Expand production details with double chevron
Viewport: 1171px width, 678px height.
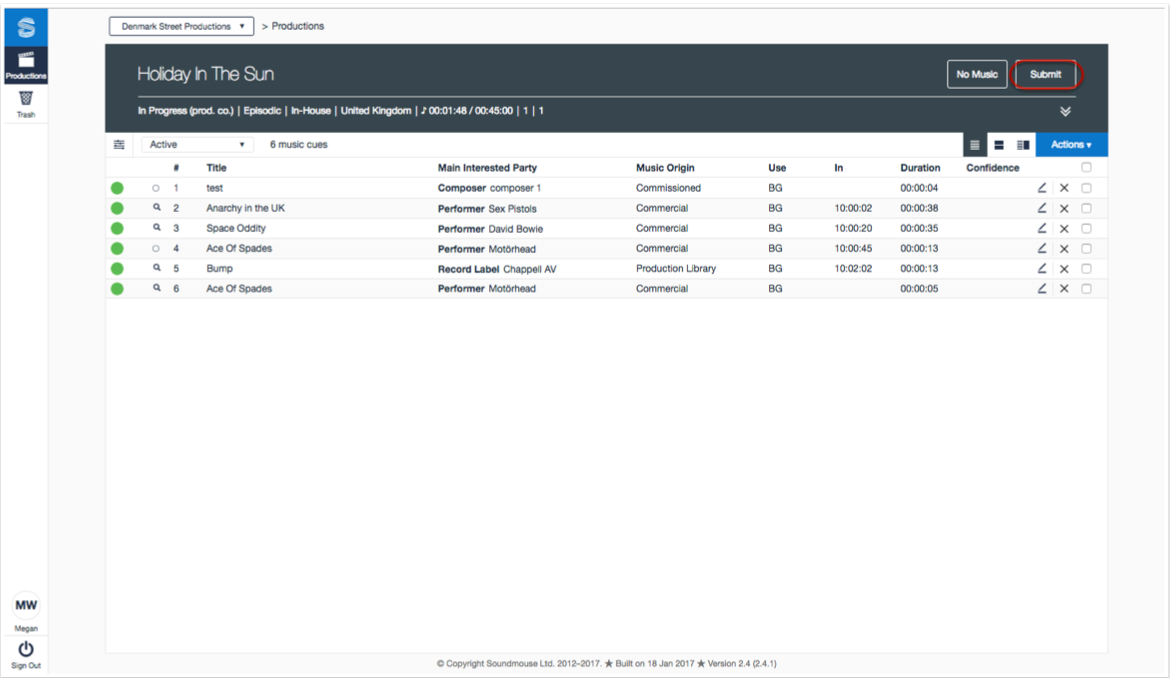(x=1066, y=111)
